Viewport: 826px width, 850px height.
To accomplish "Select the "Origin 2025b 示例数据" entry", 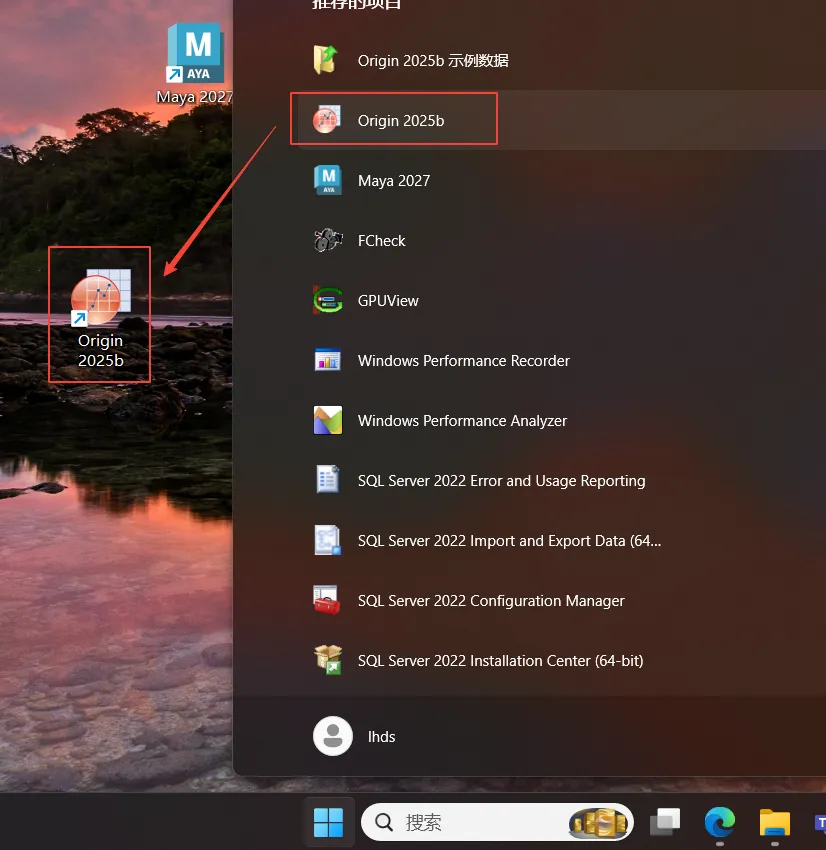I will (562, 60).
